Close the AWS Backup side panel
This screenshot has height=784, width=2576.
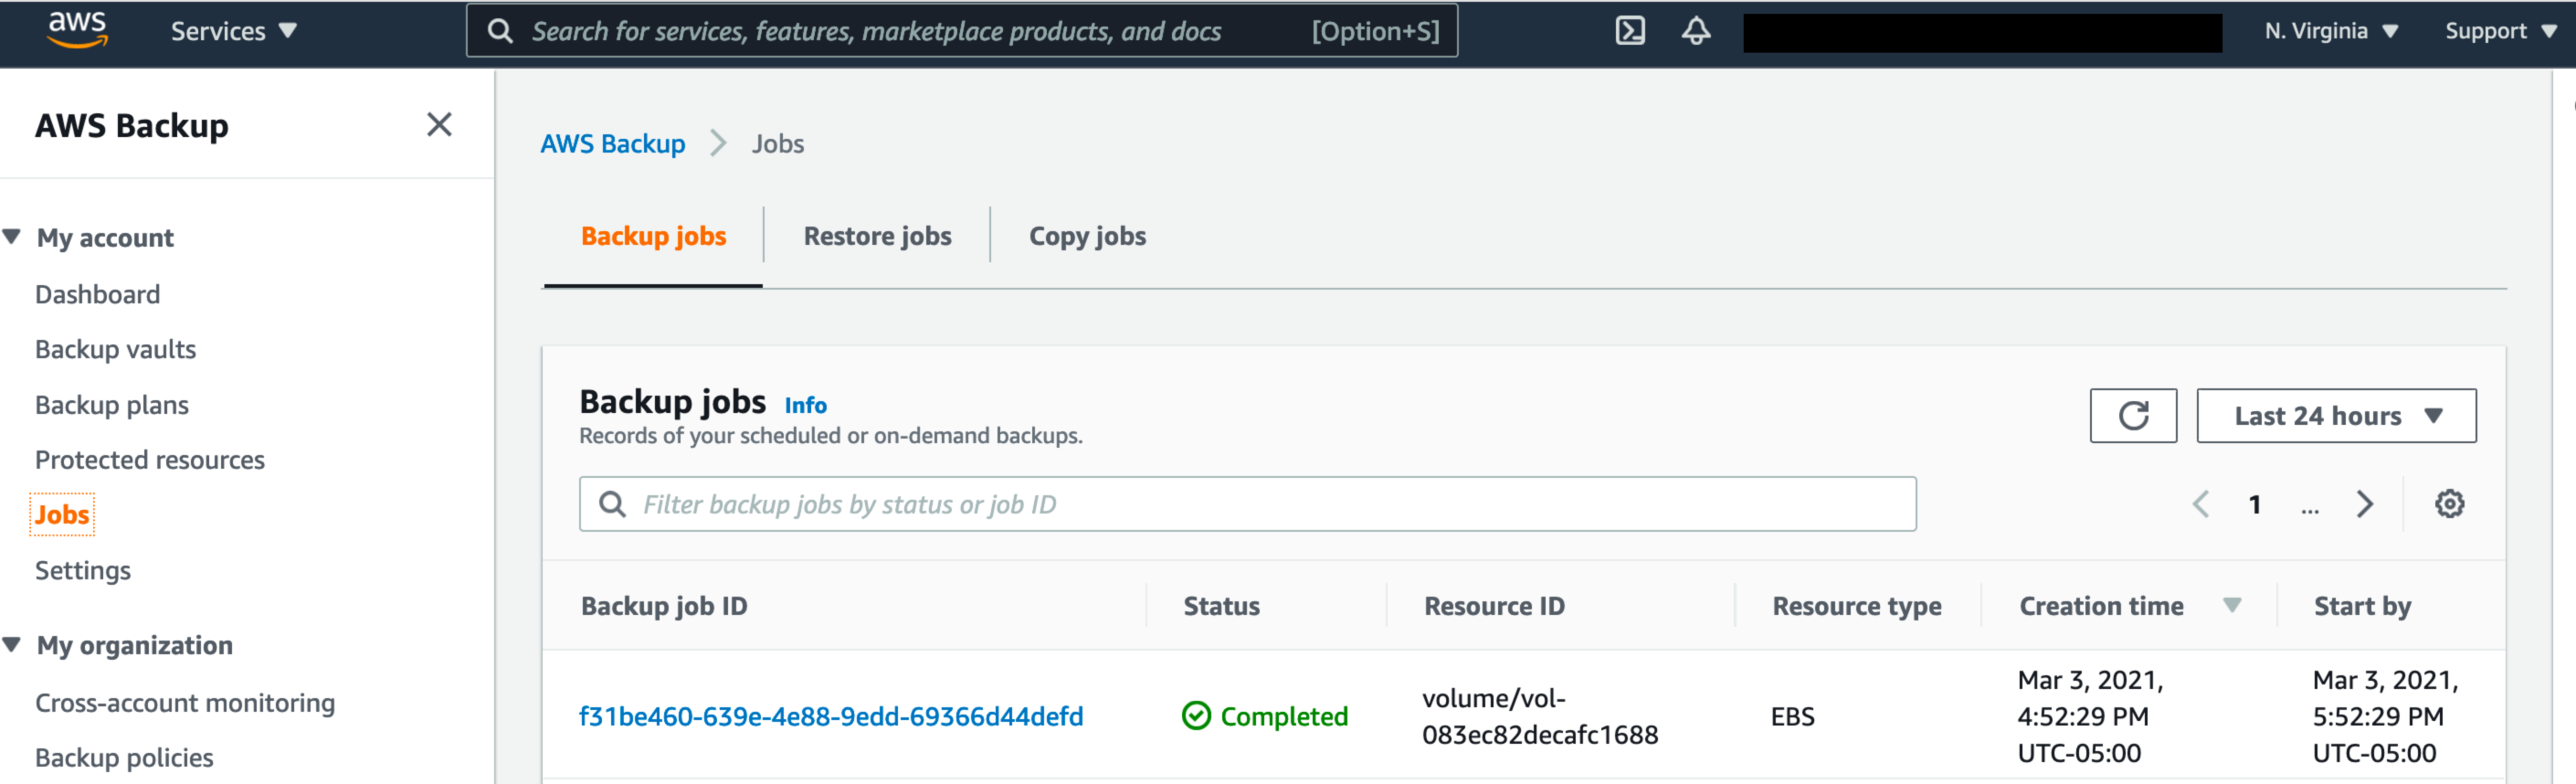[x=439, y=125]
